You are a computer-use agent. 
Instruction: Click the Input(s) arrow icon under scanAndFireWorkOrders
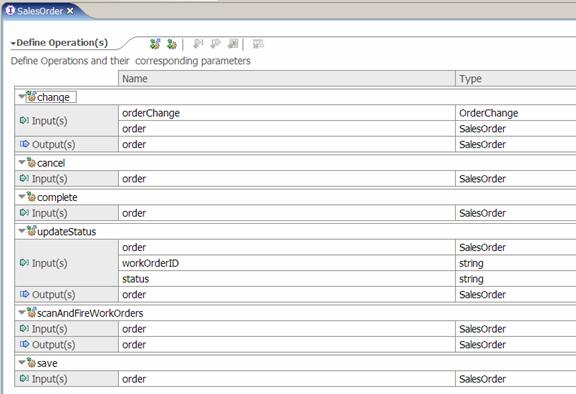[24, 328]
